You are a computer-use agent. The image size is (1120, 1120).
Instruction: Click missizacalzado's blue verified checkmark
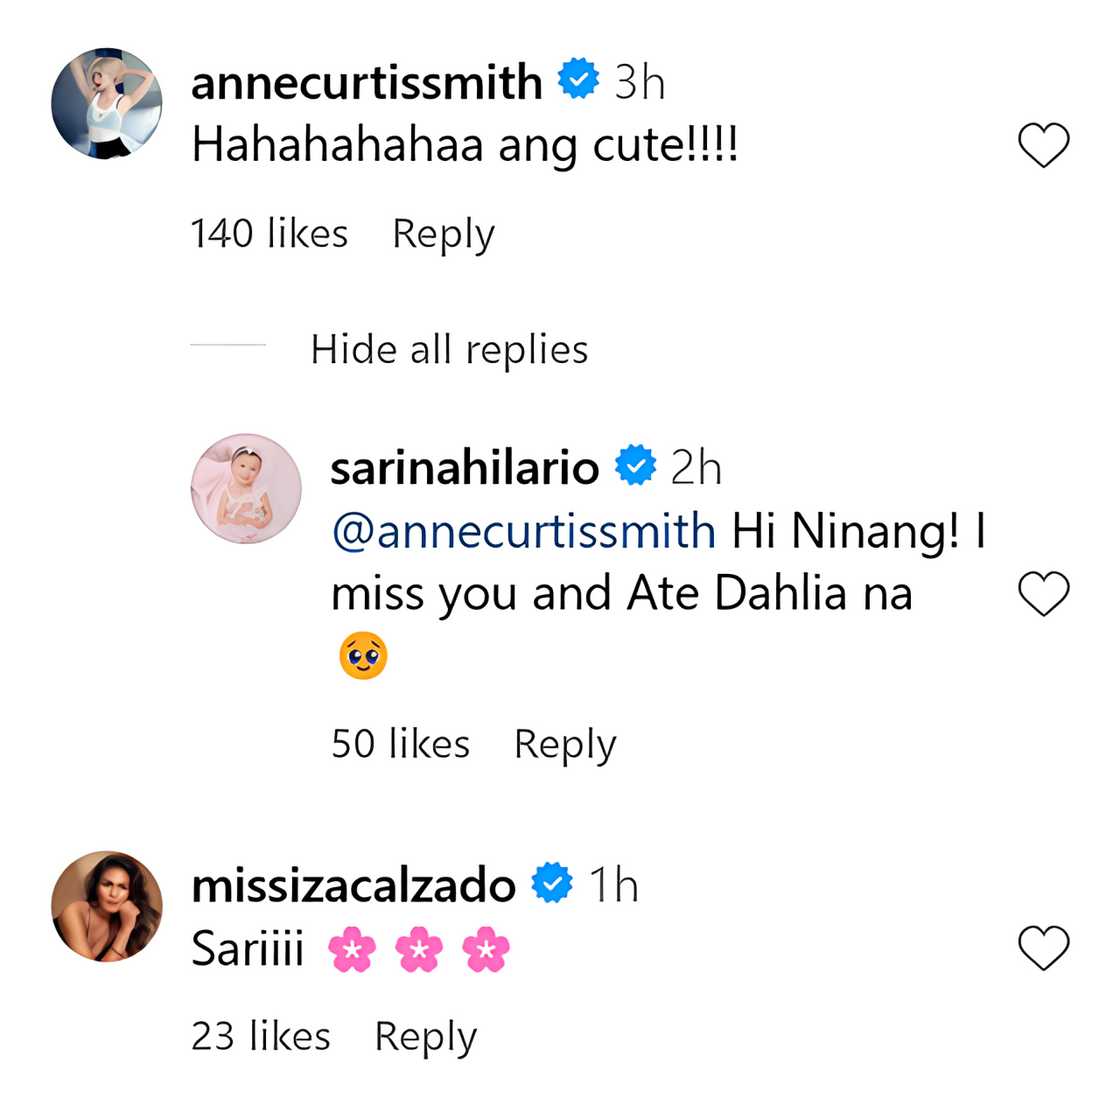pos(552,884)
